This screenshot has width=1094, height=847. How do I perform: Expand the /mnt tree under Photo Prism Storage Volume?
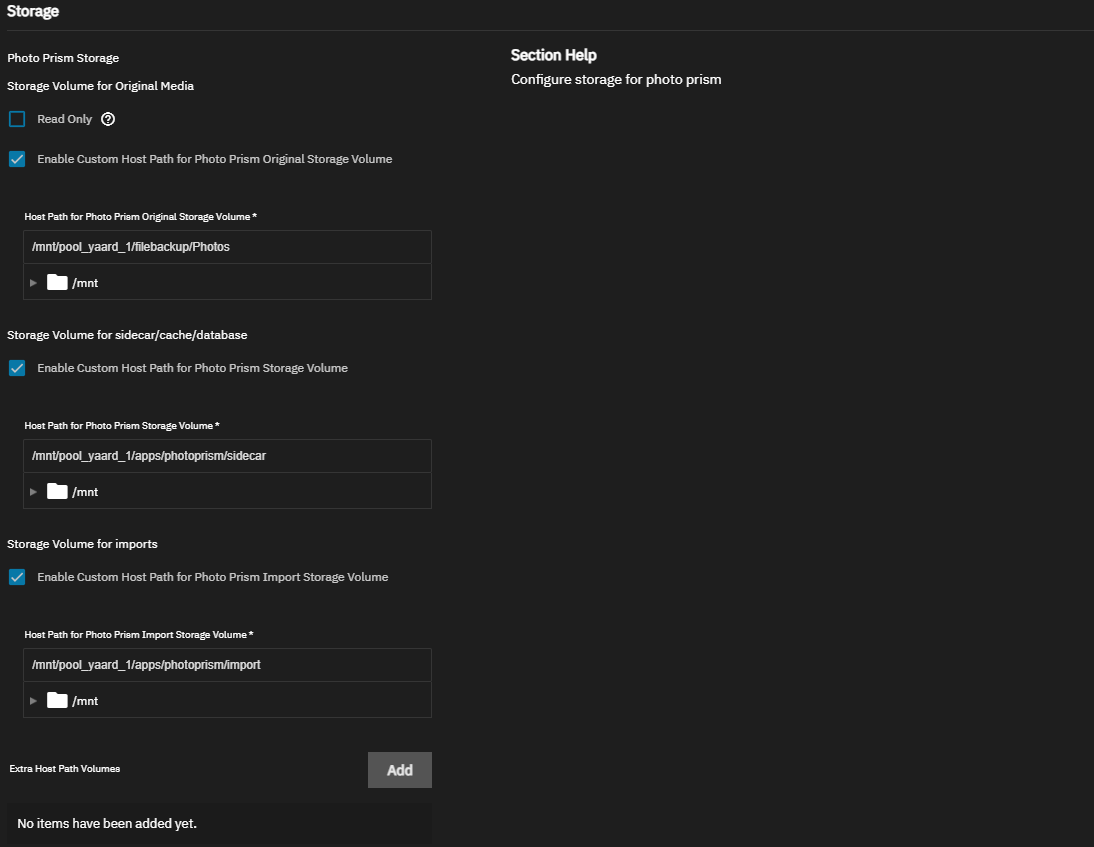point(33,492)
